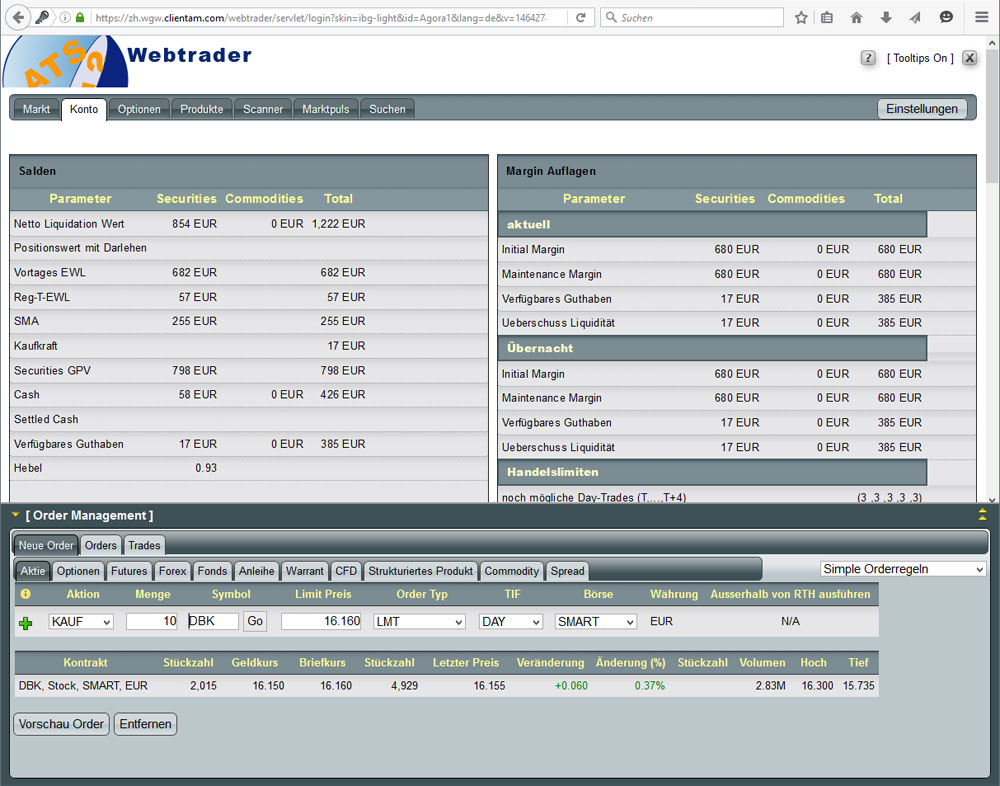Click the green plus add-order icon
Screen dimensions: 1000x786
(26, 623)
